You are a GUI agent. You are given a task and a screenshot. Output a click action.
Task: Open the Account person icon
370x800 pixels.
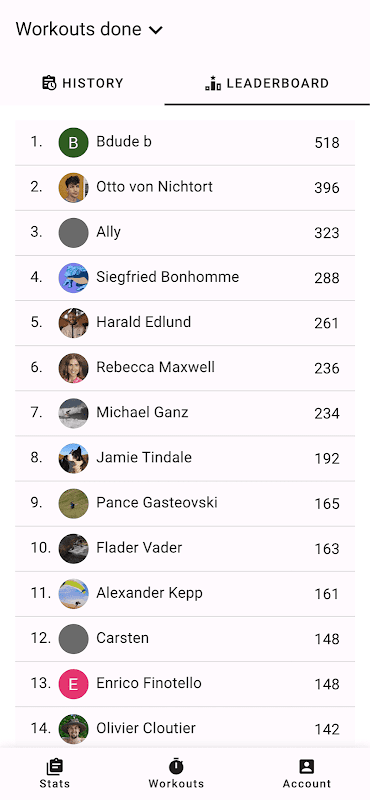pos(307,766)
